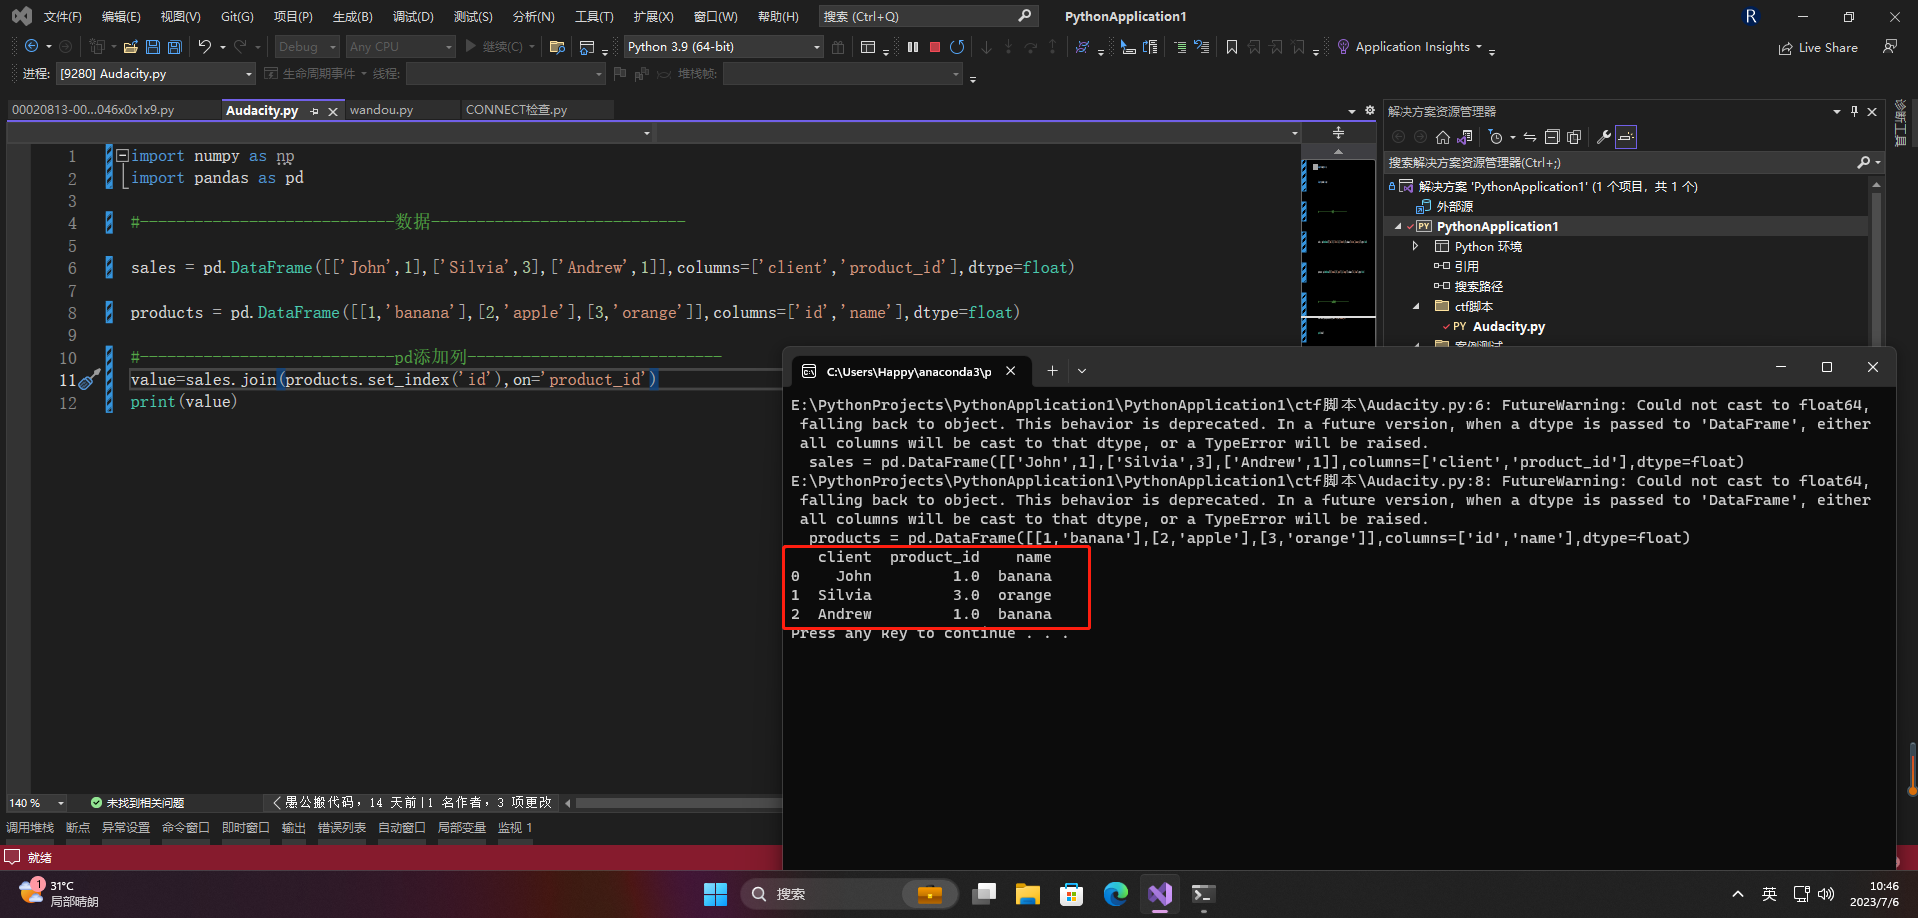The height and width of the screenshot is (918, 1918).
Task: Click the editor horizontal scrollbar
Action: tap(680, 803)
